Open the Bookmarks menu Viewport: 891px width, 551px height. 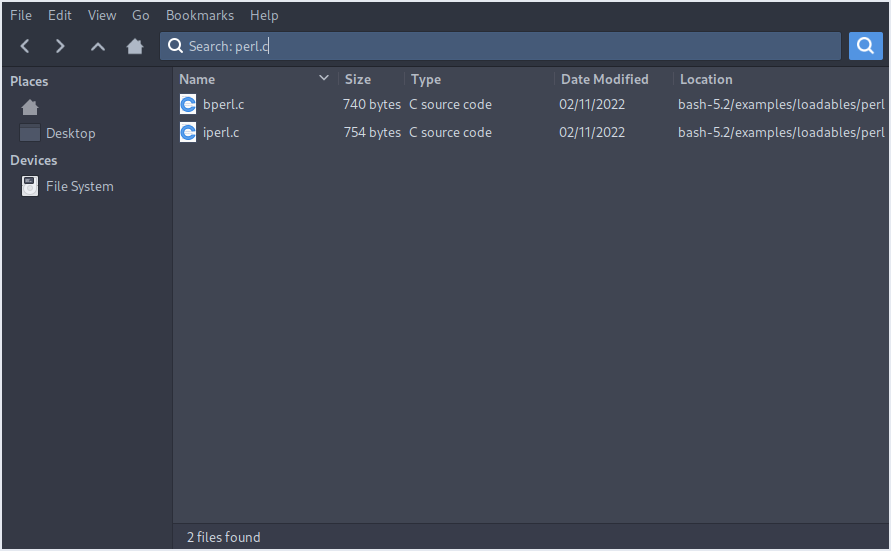click(199, 15)
